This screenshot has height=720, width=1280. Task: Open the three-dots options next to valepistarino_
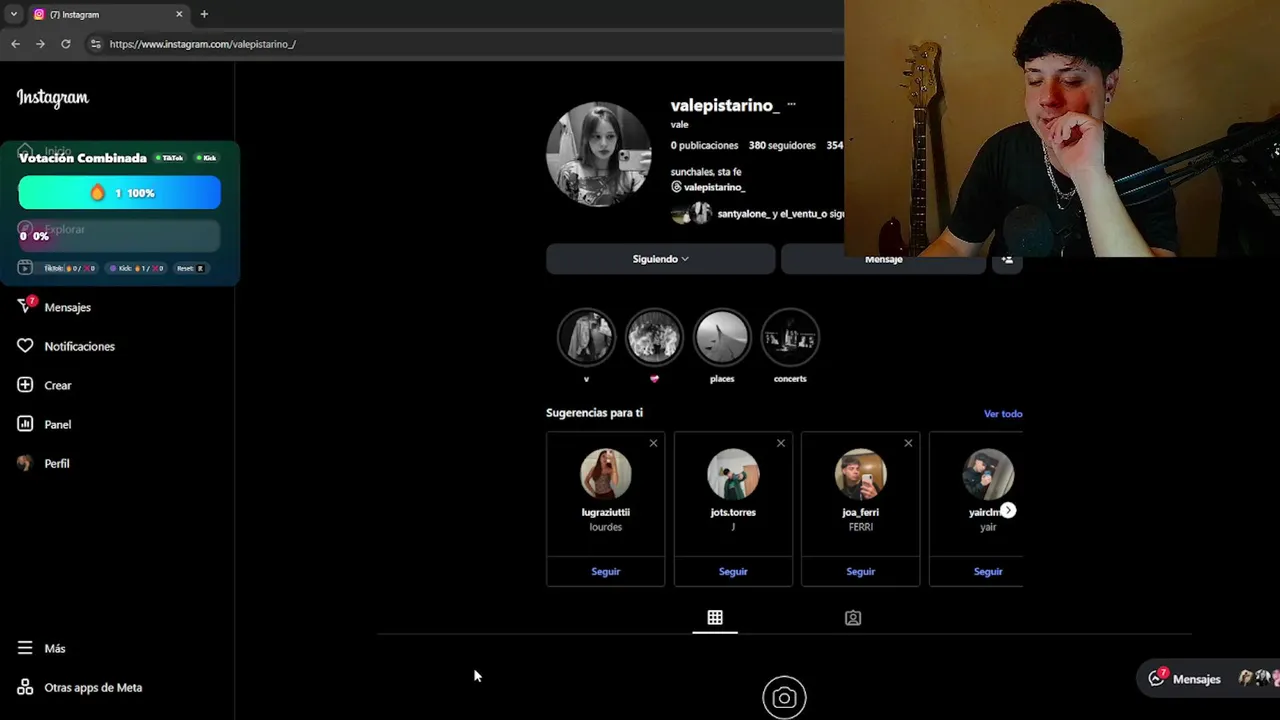point(791,104)
